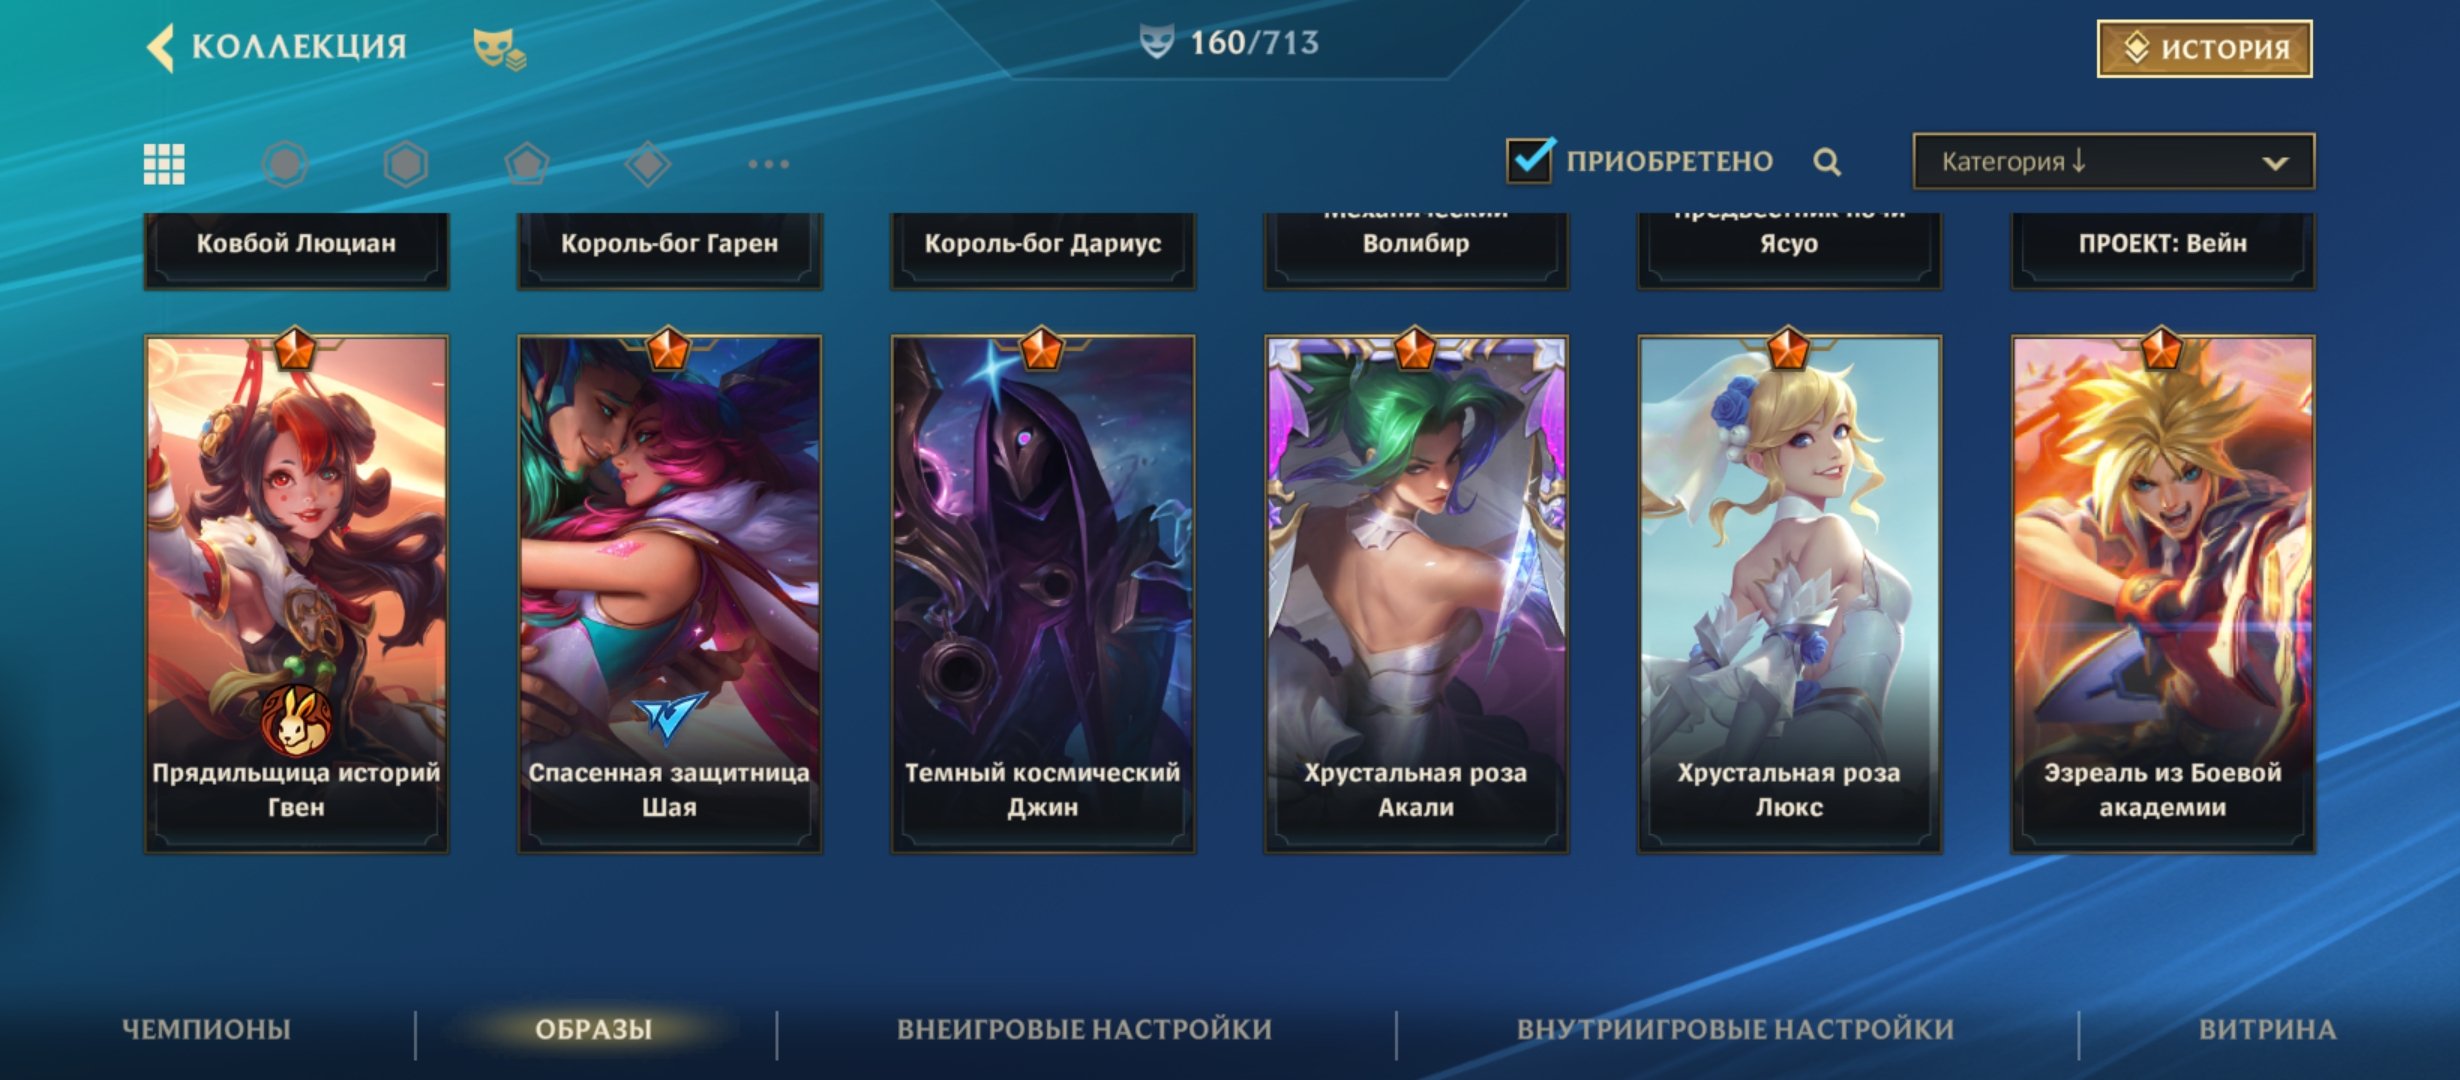Go to the Витрина tab
This screenshot has width=2460, height=1080.
pyautogui.click(x=2267, y=1029)
